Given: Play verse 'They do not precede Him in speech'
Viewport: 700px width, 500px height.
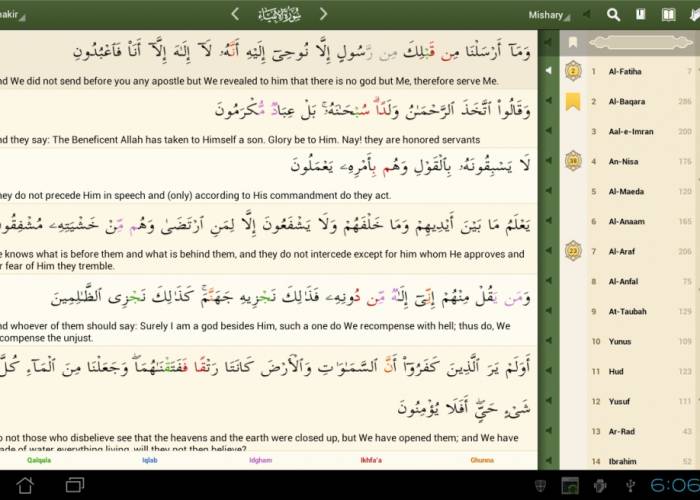Looking at the screenshot, I should (x=549, y=161).
